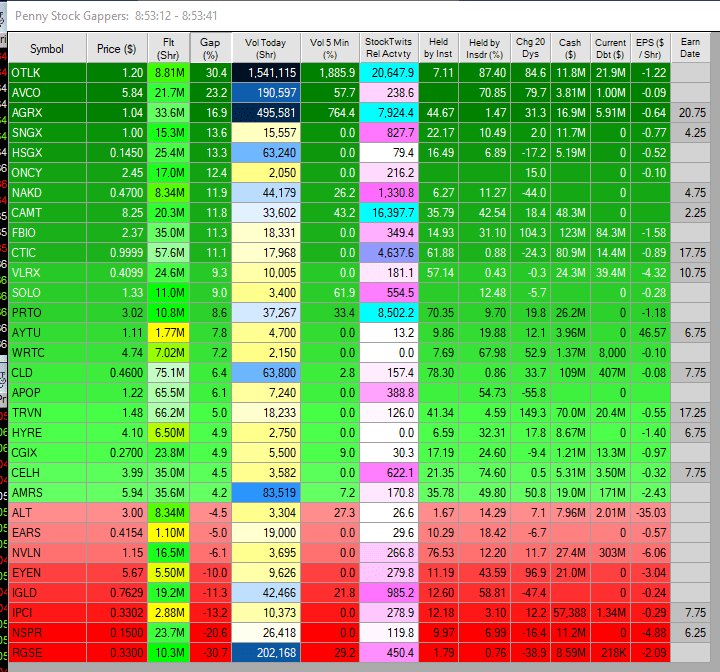The height and width of the screenshot is (672, 720).
Task: Click CLD current debt 407M
Action: pyautogui.click(x=610, y=373)
